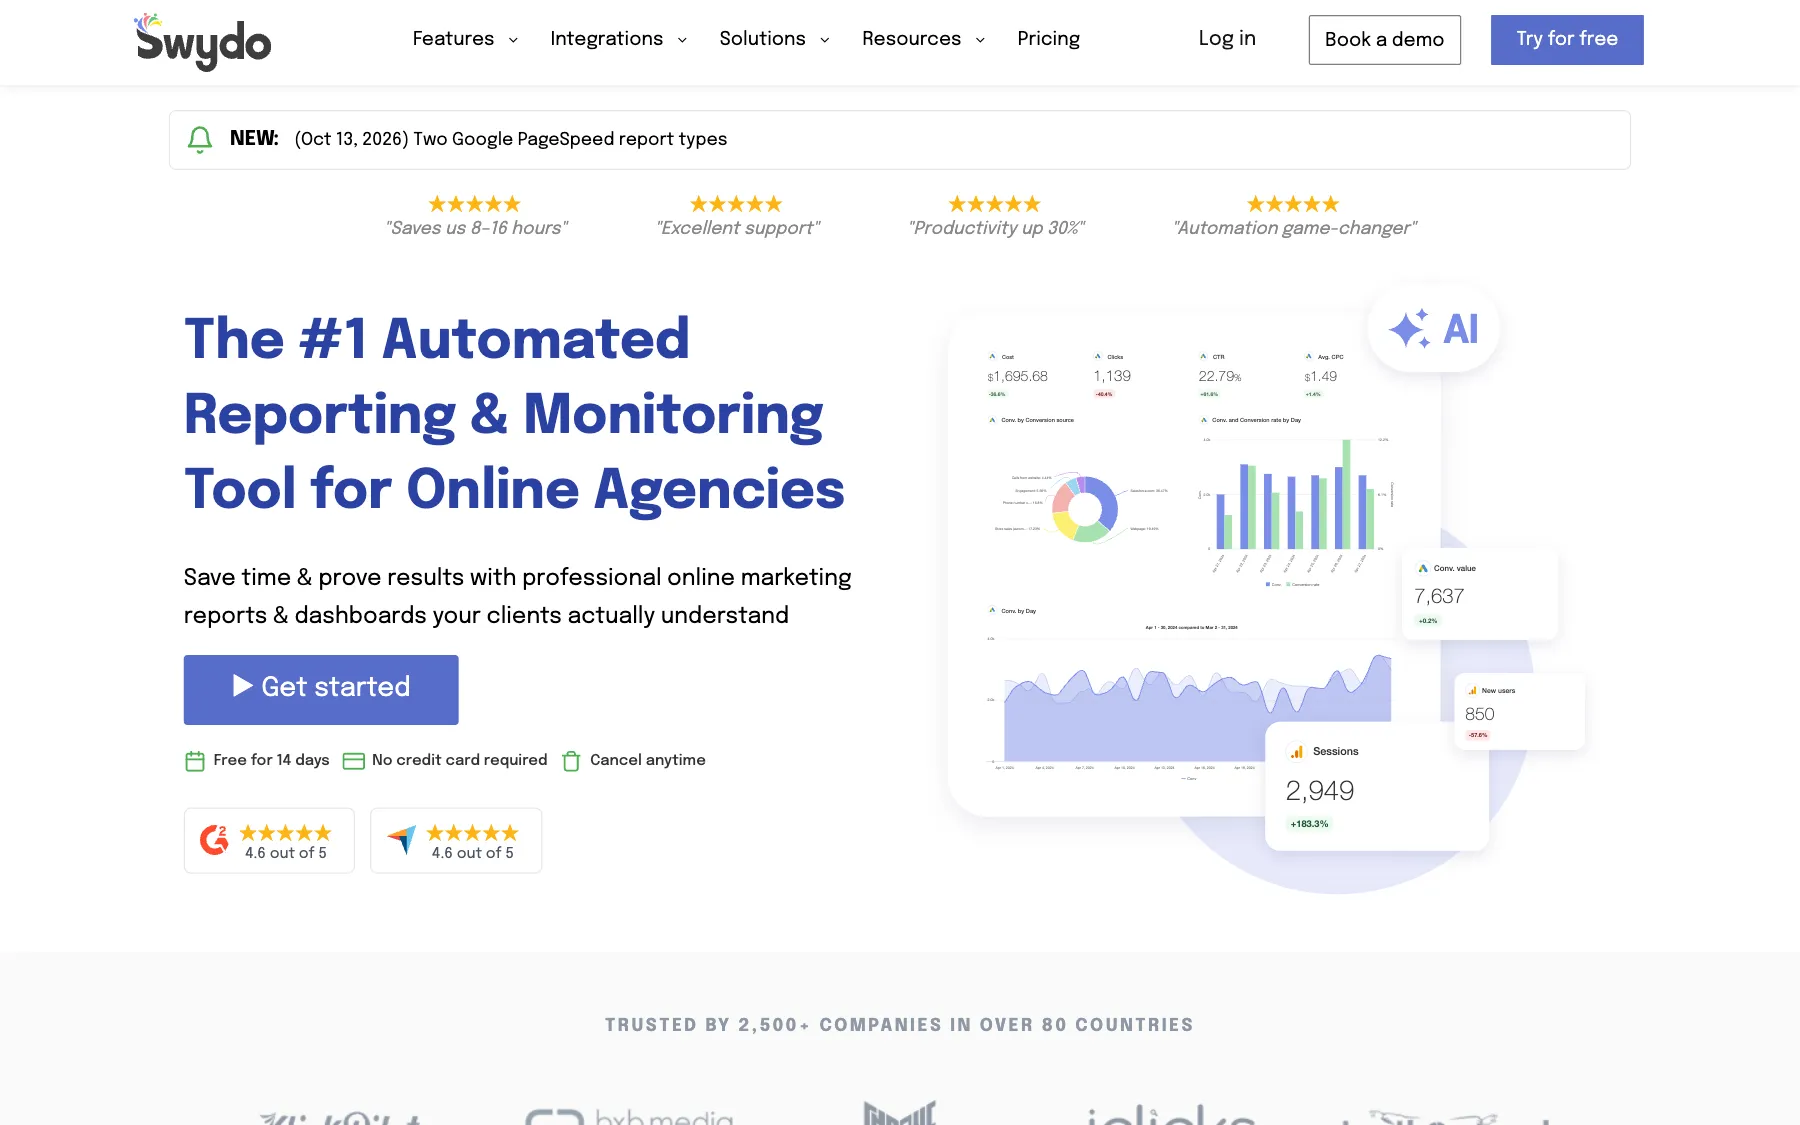Screen dimensions: 1800x1125
Task: Open the Resources menu
Action: point(911,39)
